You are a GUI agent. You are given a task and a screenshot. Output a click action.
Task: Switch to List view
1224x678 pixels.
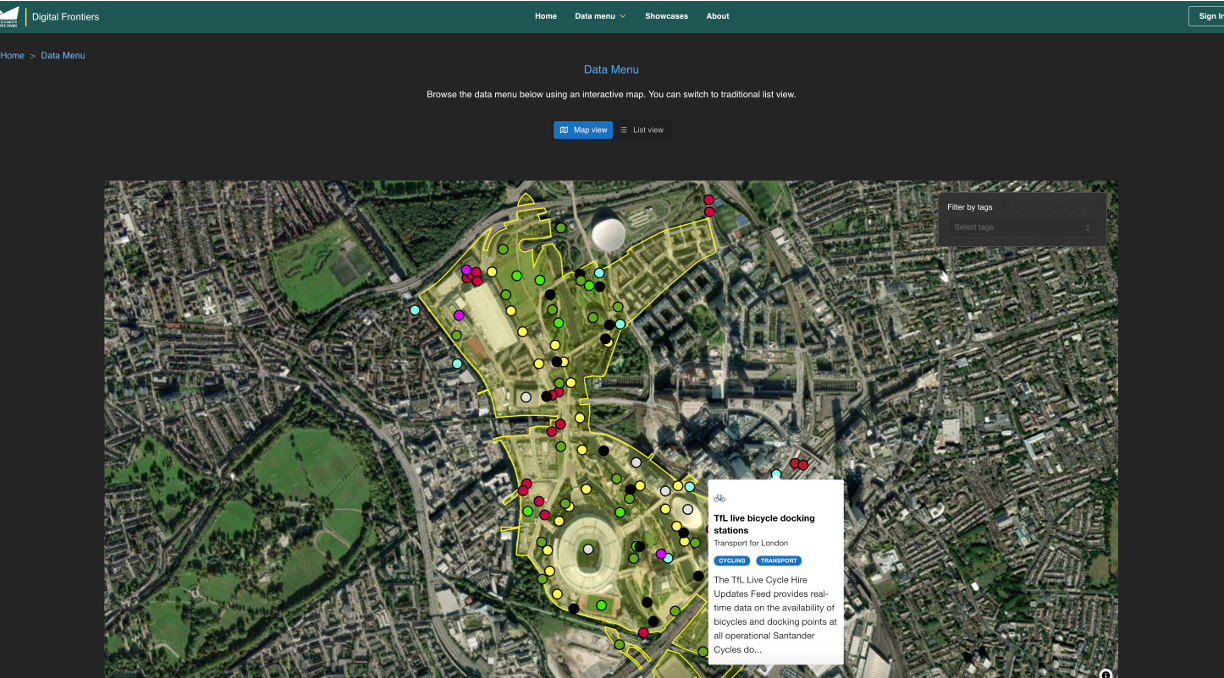[641, 130]
